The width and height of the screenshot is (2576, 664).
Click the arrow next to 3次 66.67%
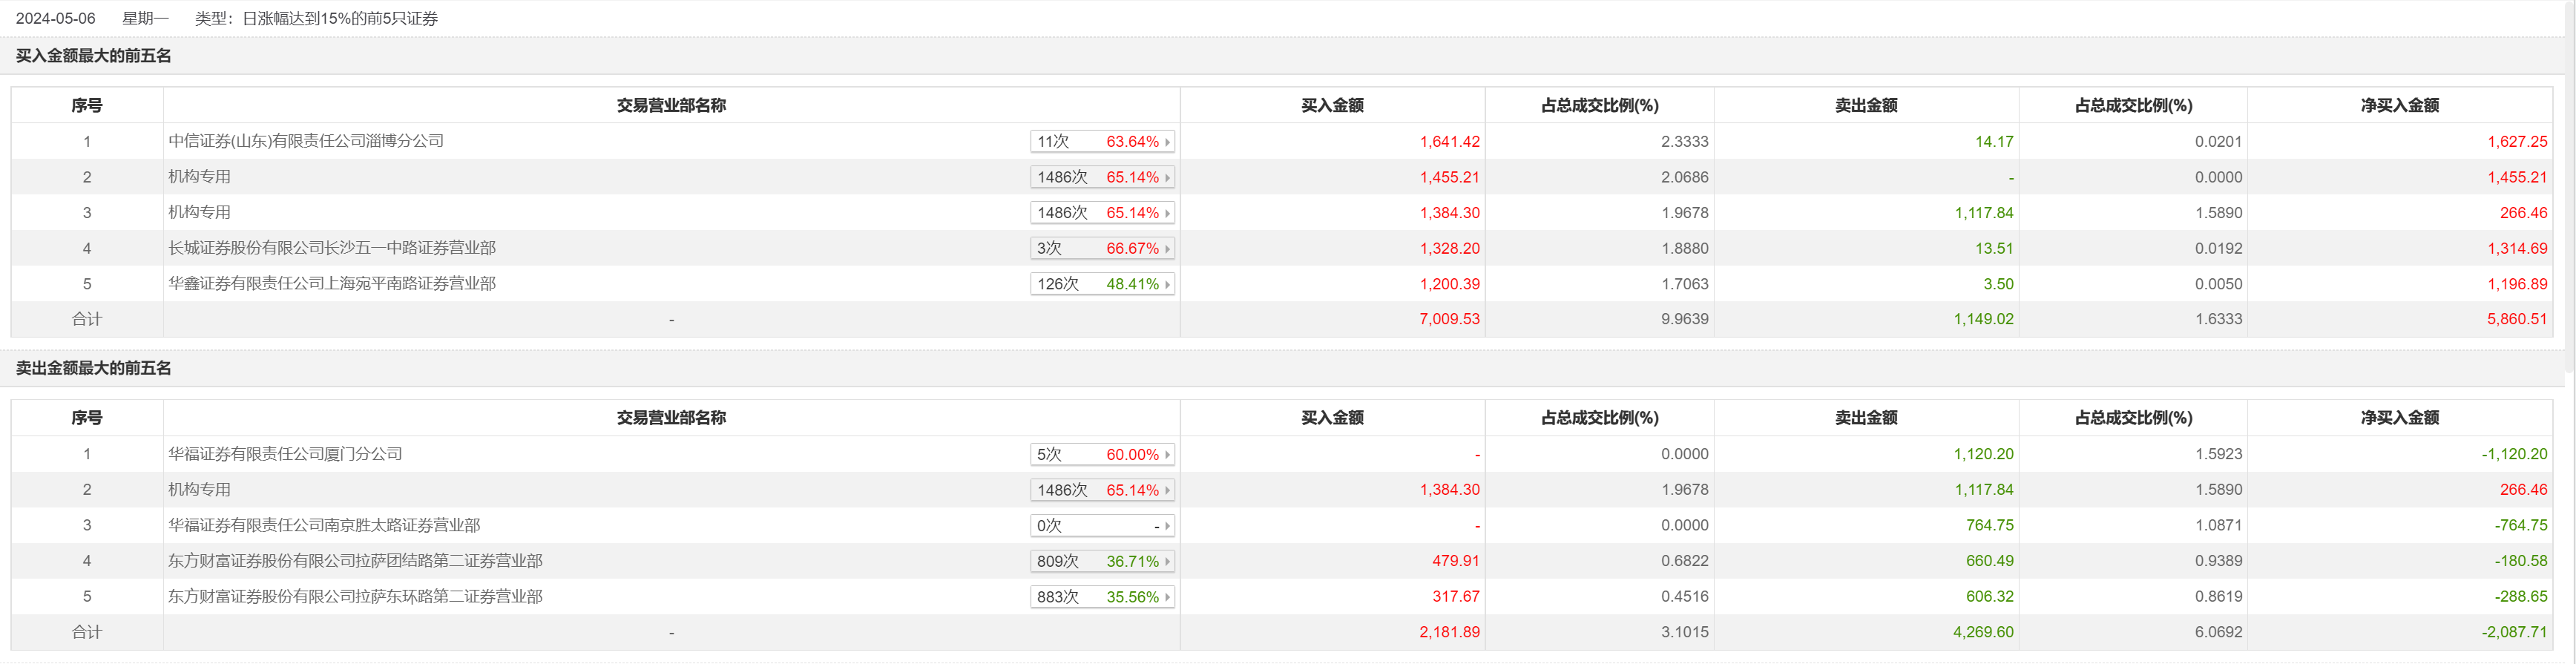coord(1167,249)
